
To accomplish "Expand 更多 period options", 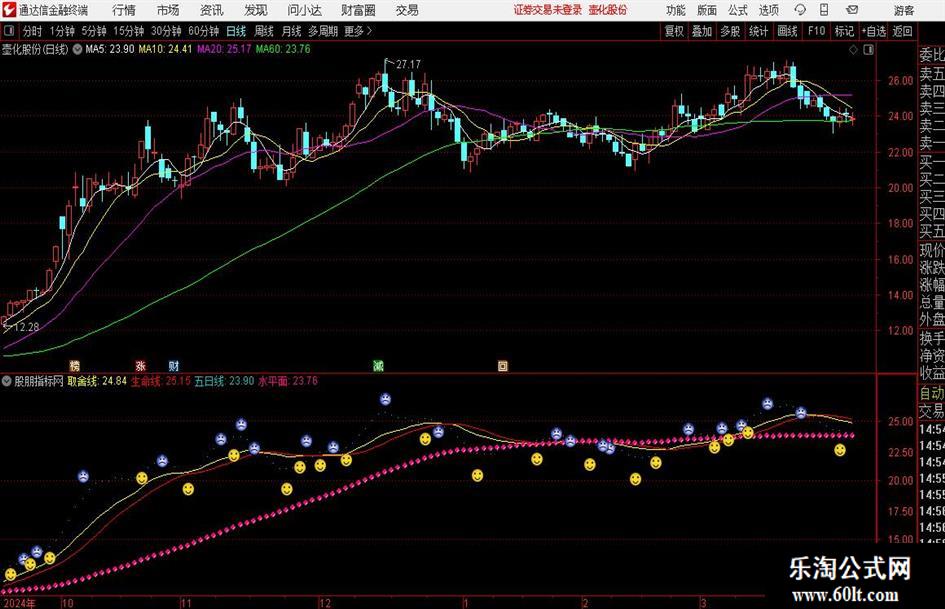I will pyautogui.click(x=359, y=31).
